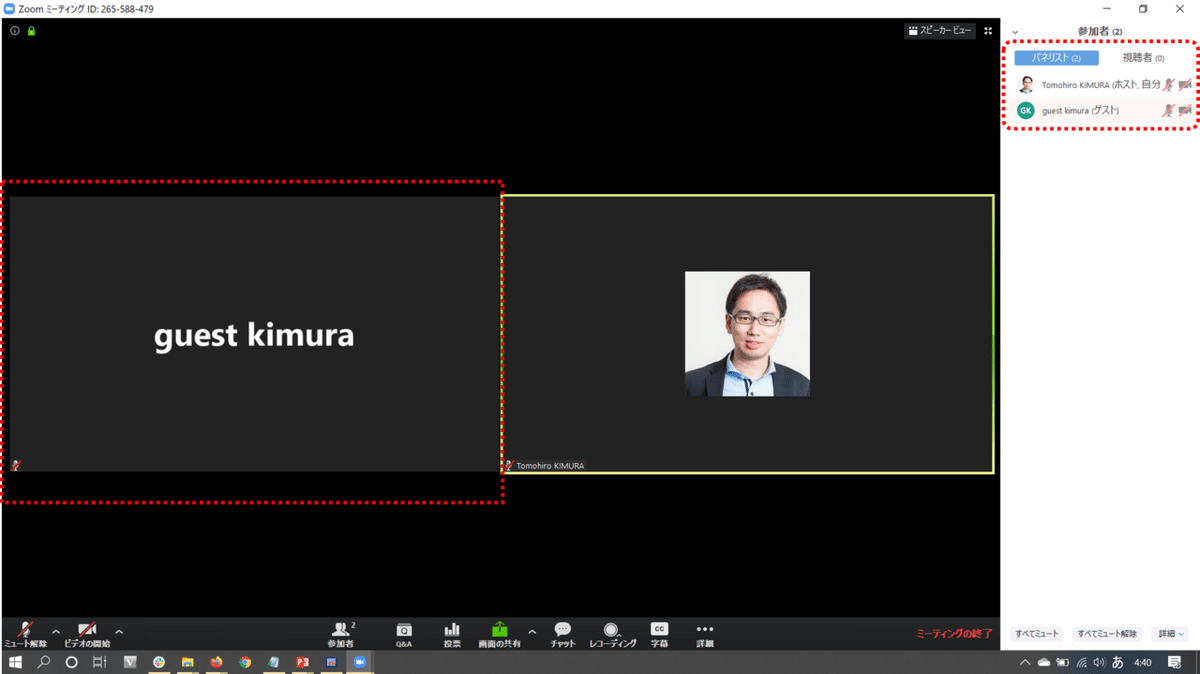Show meeting info via the i icon

click(x=15, y=31)
